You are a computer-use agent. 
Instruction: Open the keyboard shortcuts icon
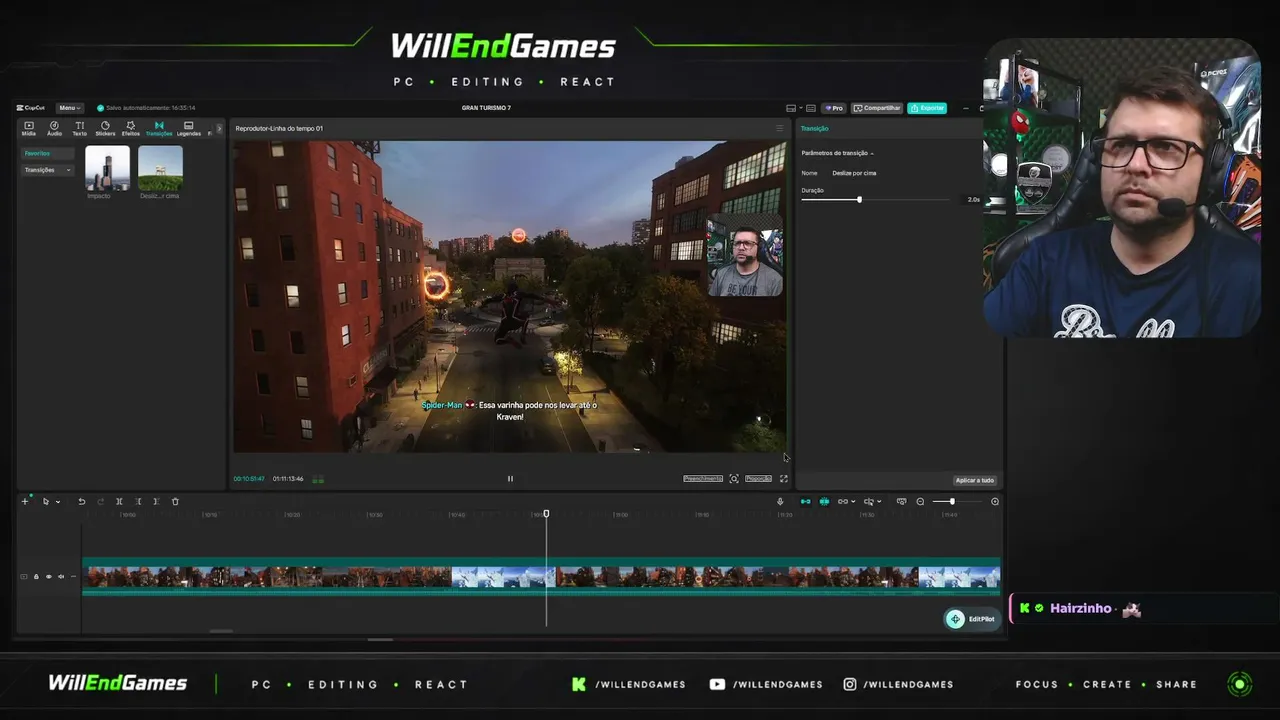pos(811,108)
